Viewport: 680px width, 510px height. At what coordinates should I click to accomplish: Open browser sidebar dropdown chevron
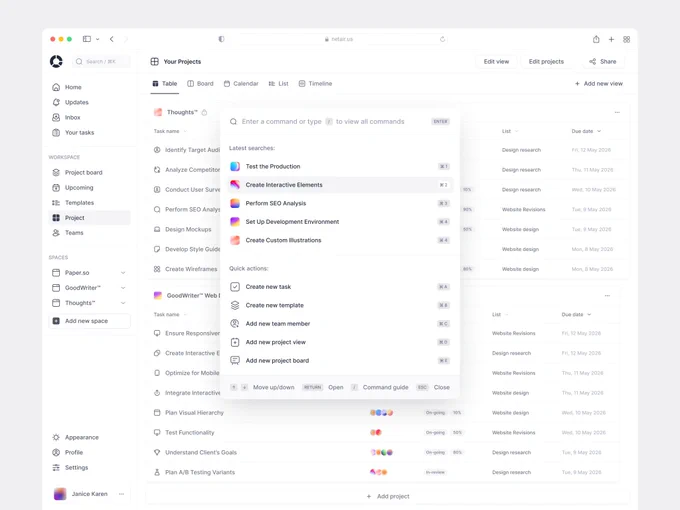click(98, 39)
